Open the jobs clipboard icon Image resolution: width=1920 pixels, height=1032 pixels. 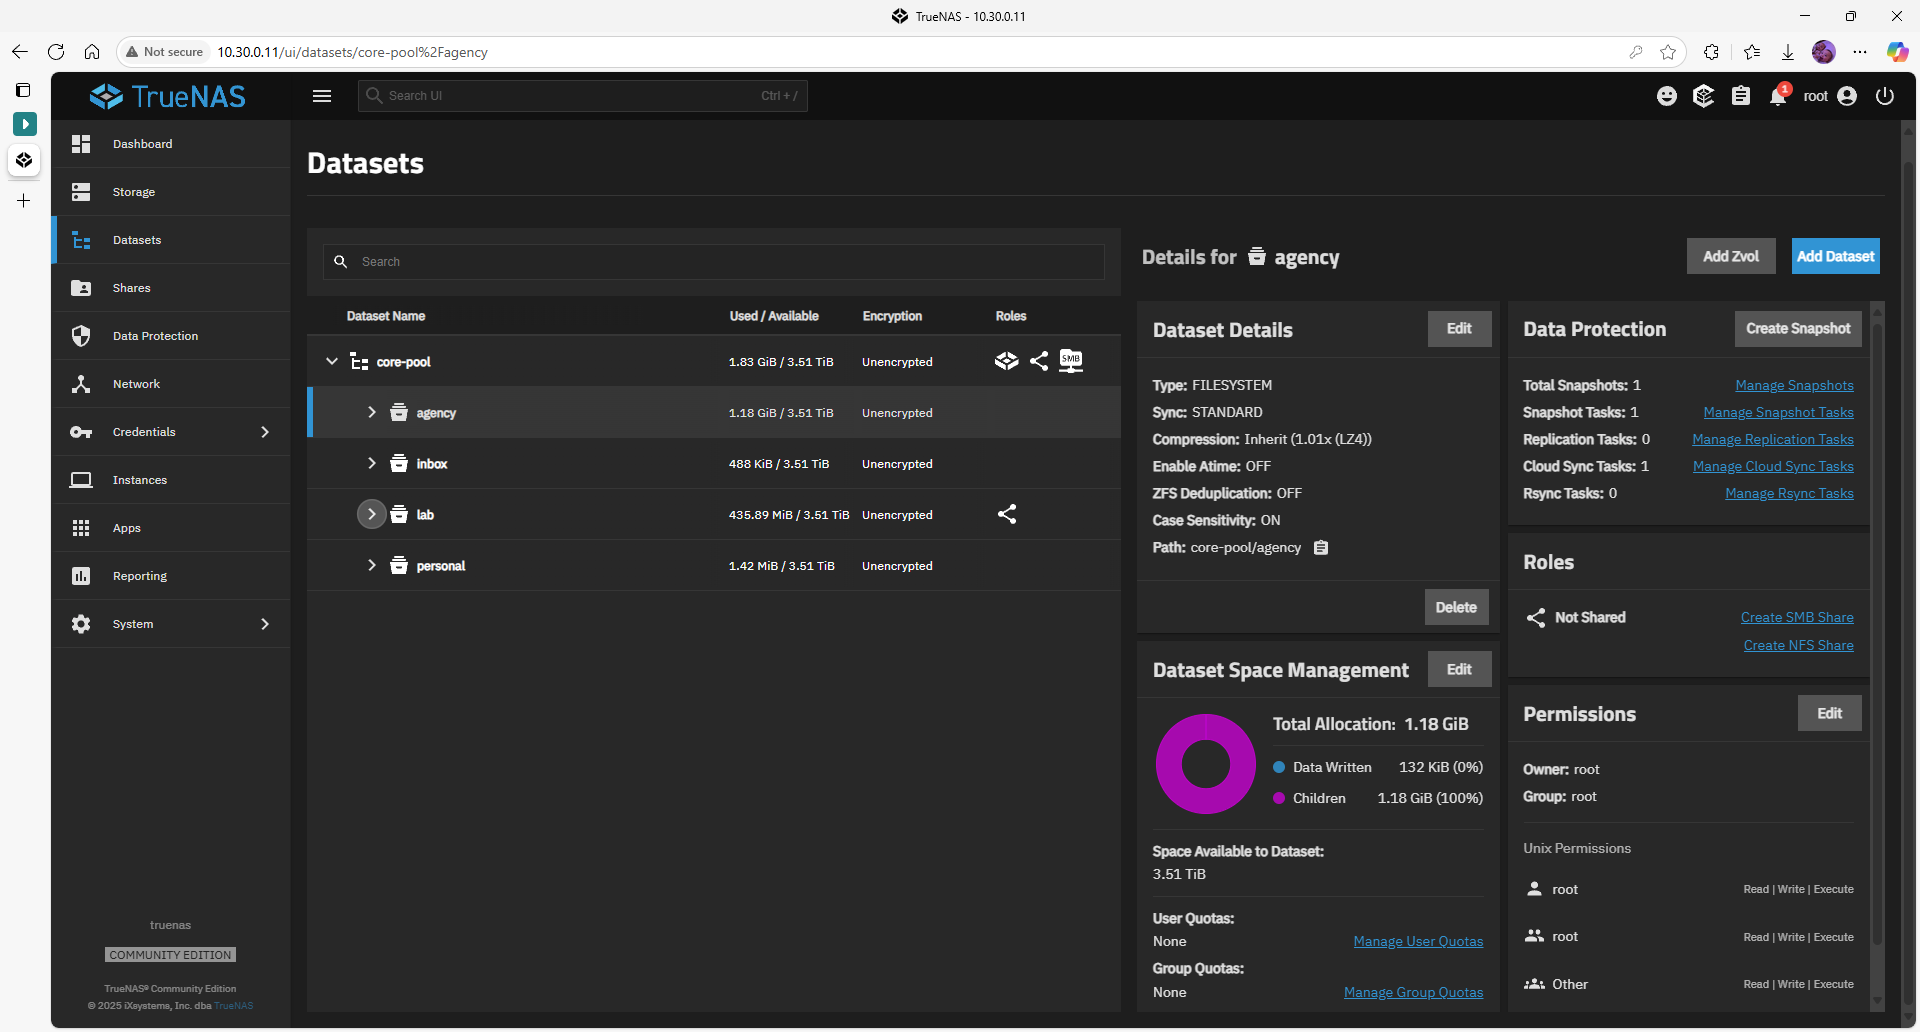pyautogui.click(x=1741, y=96)
